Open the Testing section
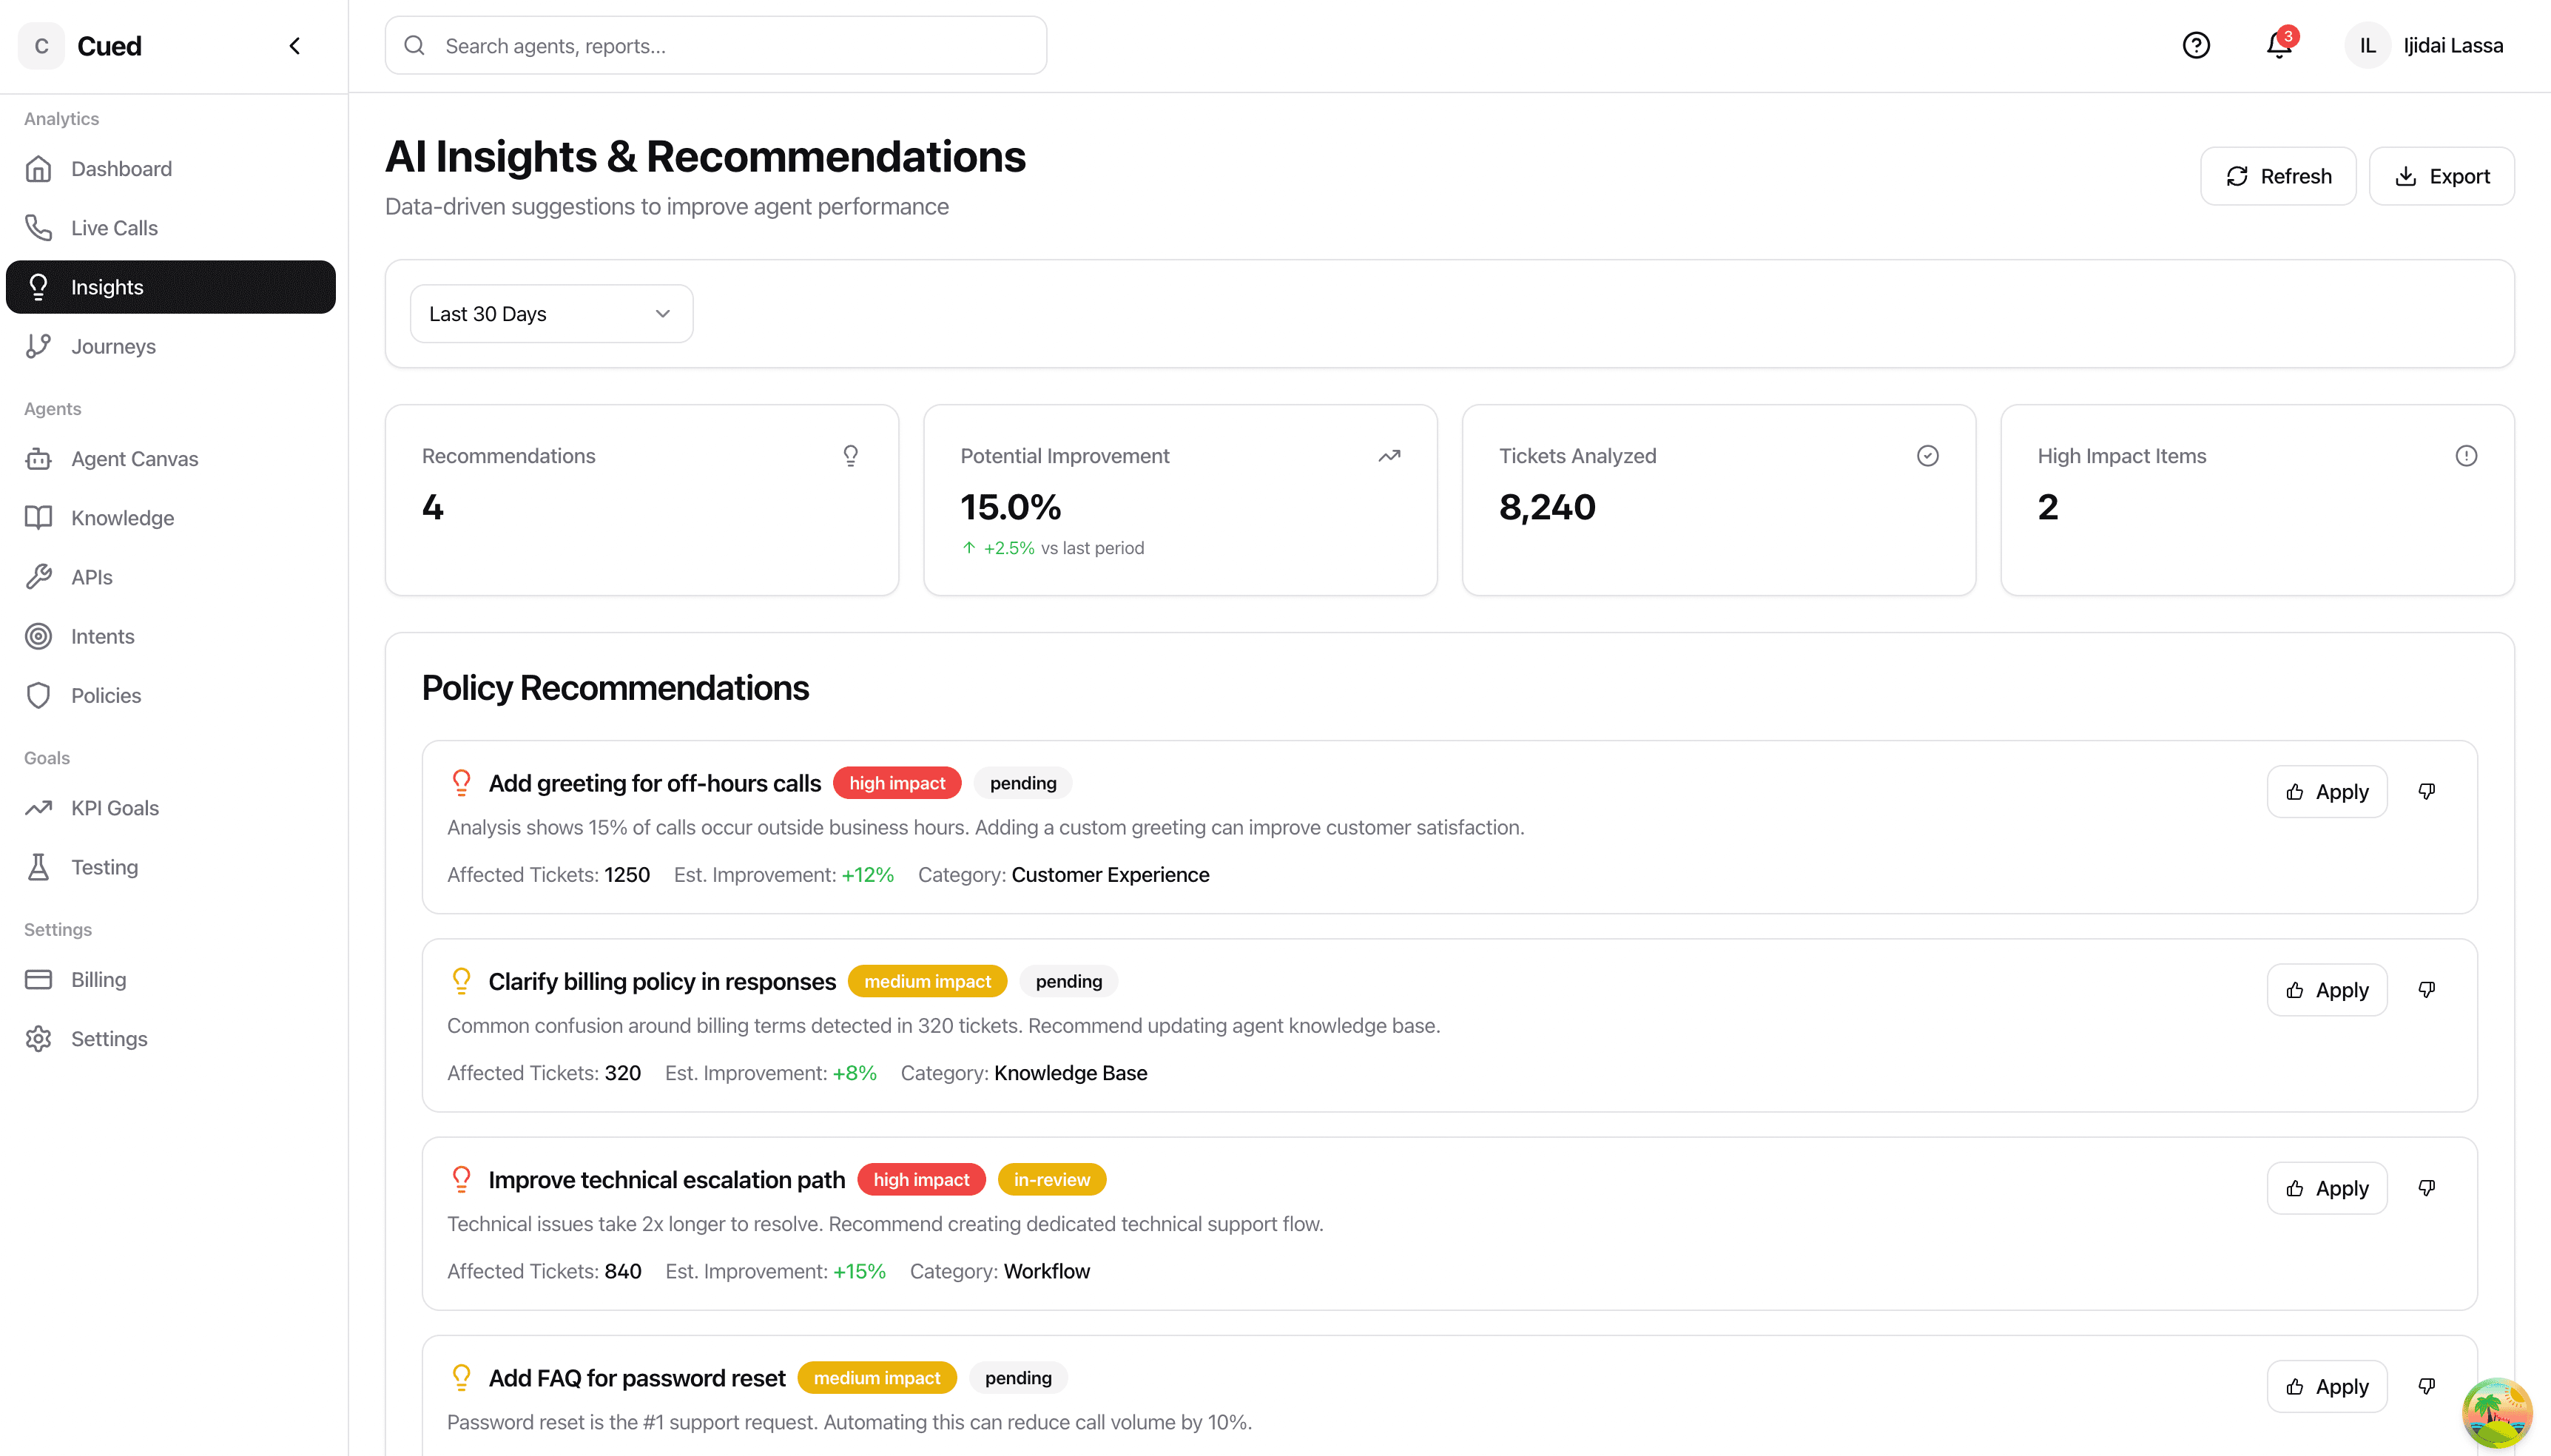 click(x=104, y=866)
